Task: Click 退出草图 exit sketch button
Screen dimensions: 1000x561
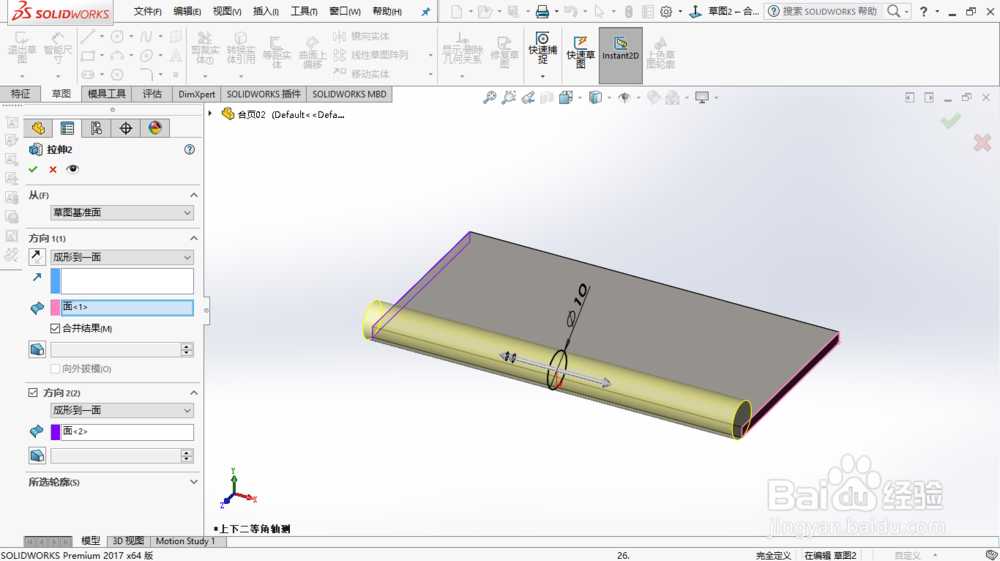Action: pos(22,48)
